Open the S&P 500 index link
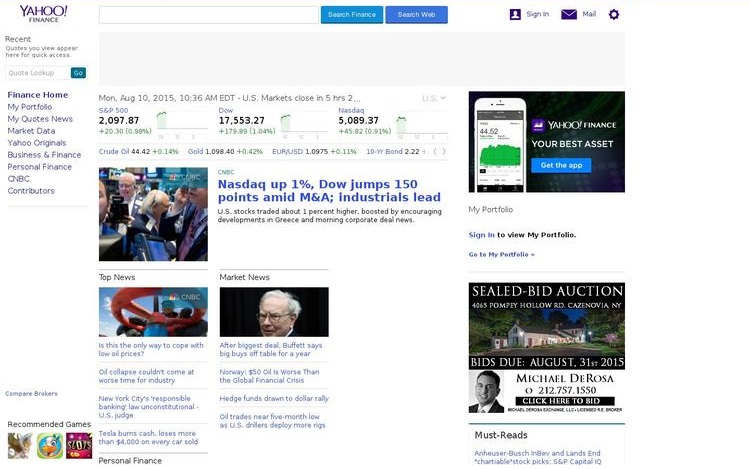 [x=113, y=110]
